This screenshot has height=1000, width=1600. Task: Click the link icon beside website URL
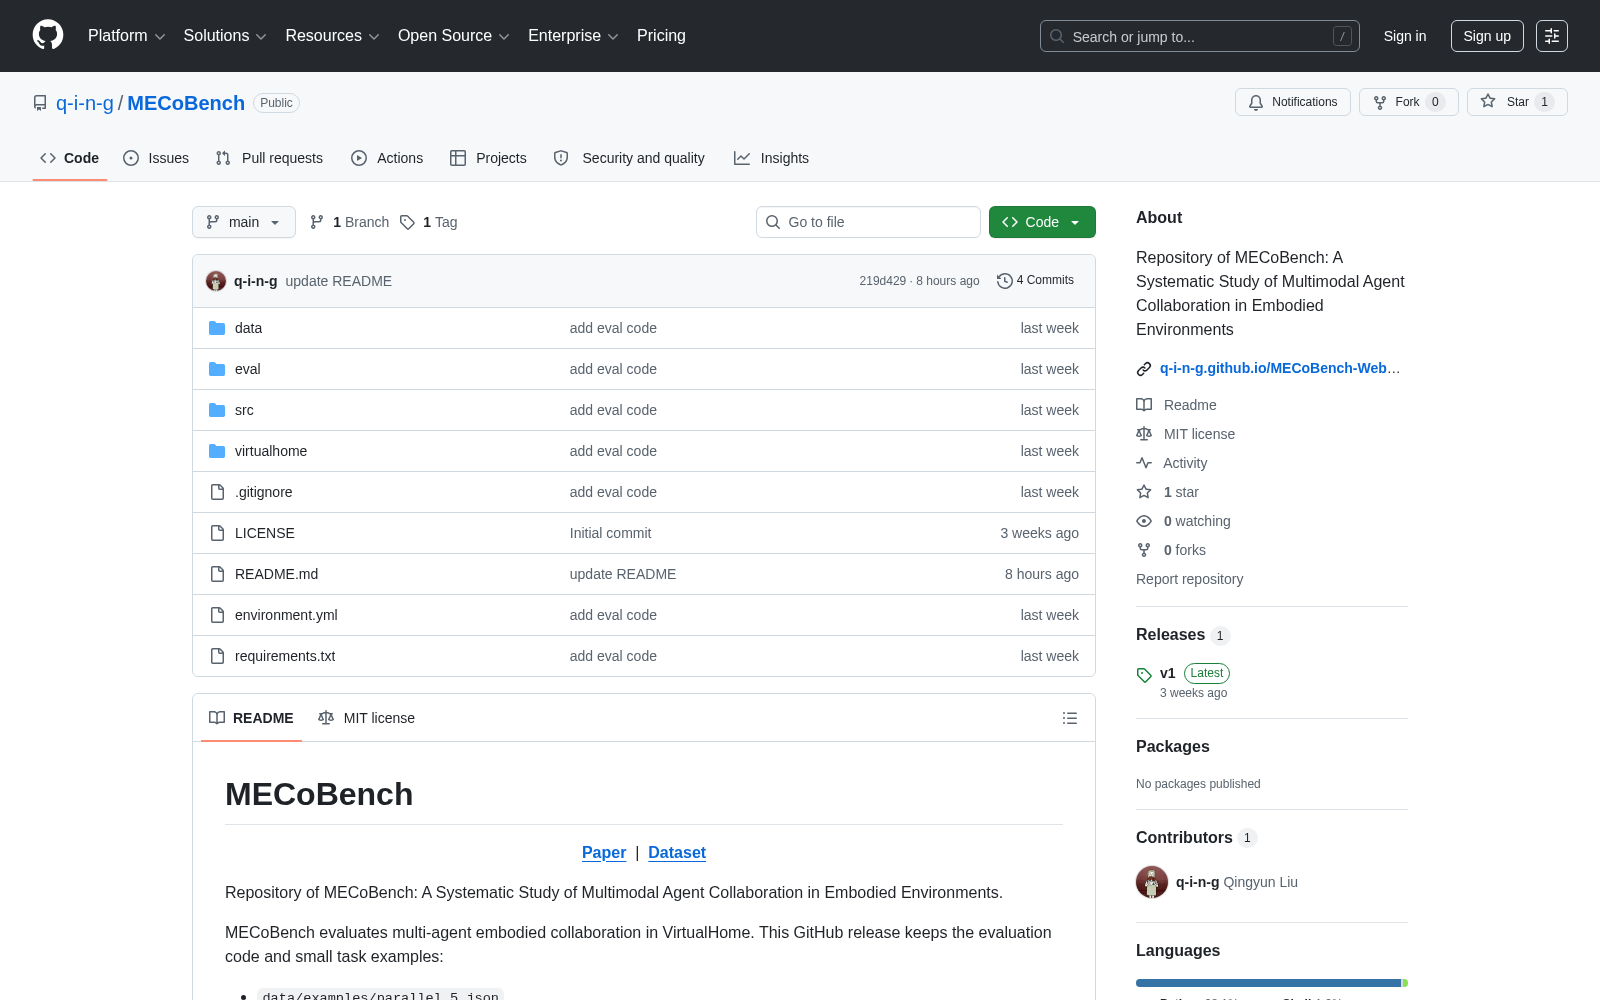[x=1144, y=369]
